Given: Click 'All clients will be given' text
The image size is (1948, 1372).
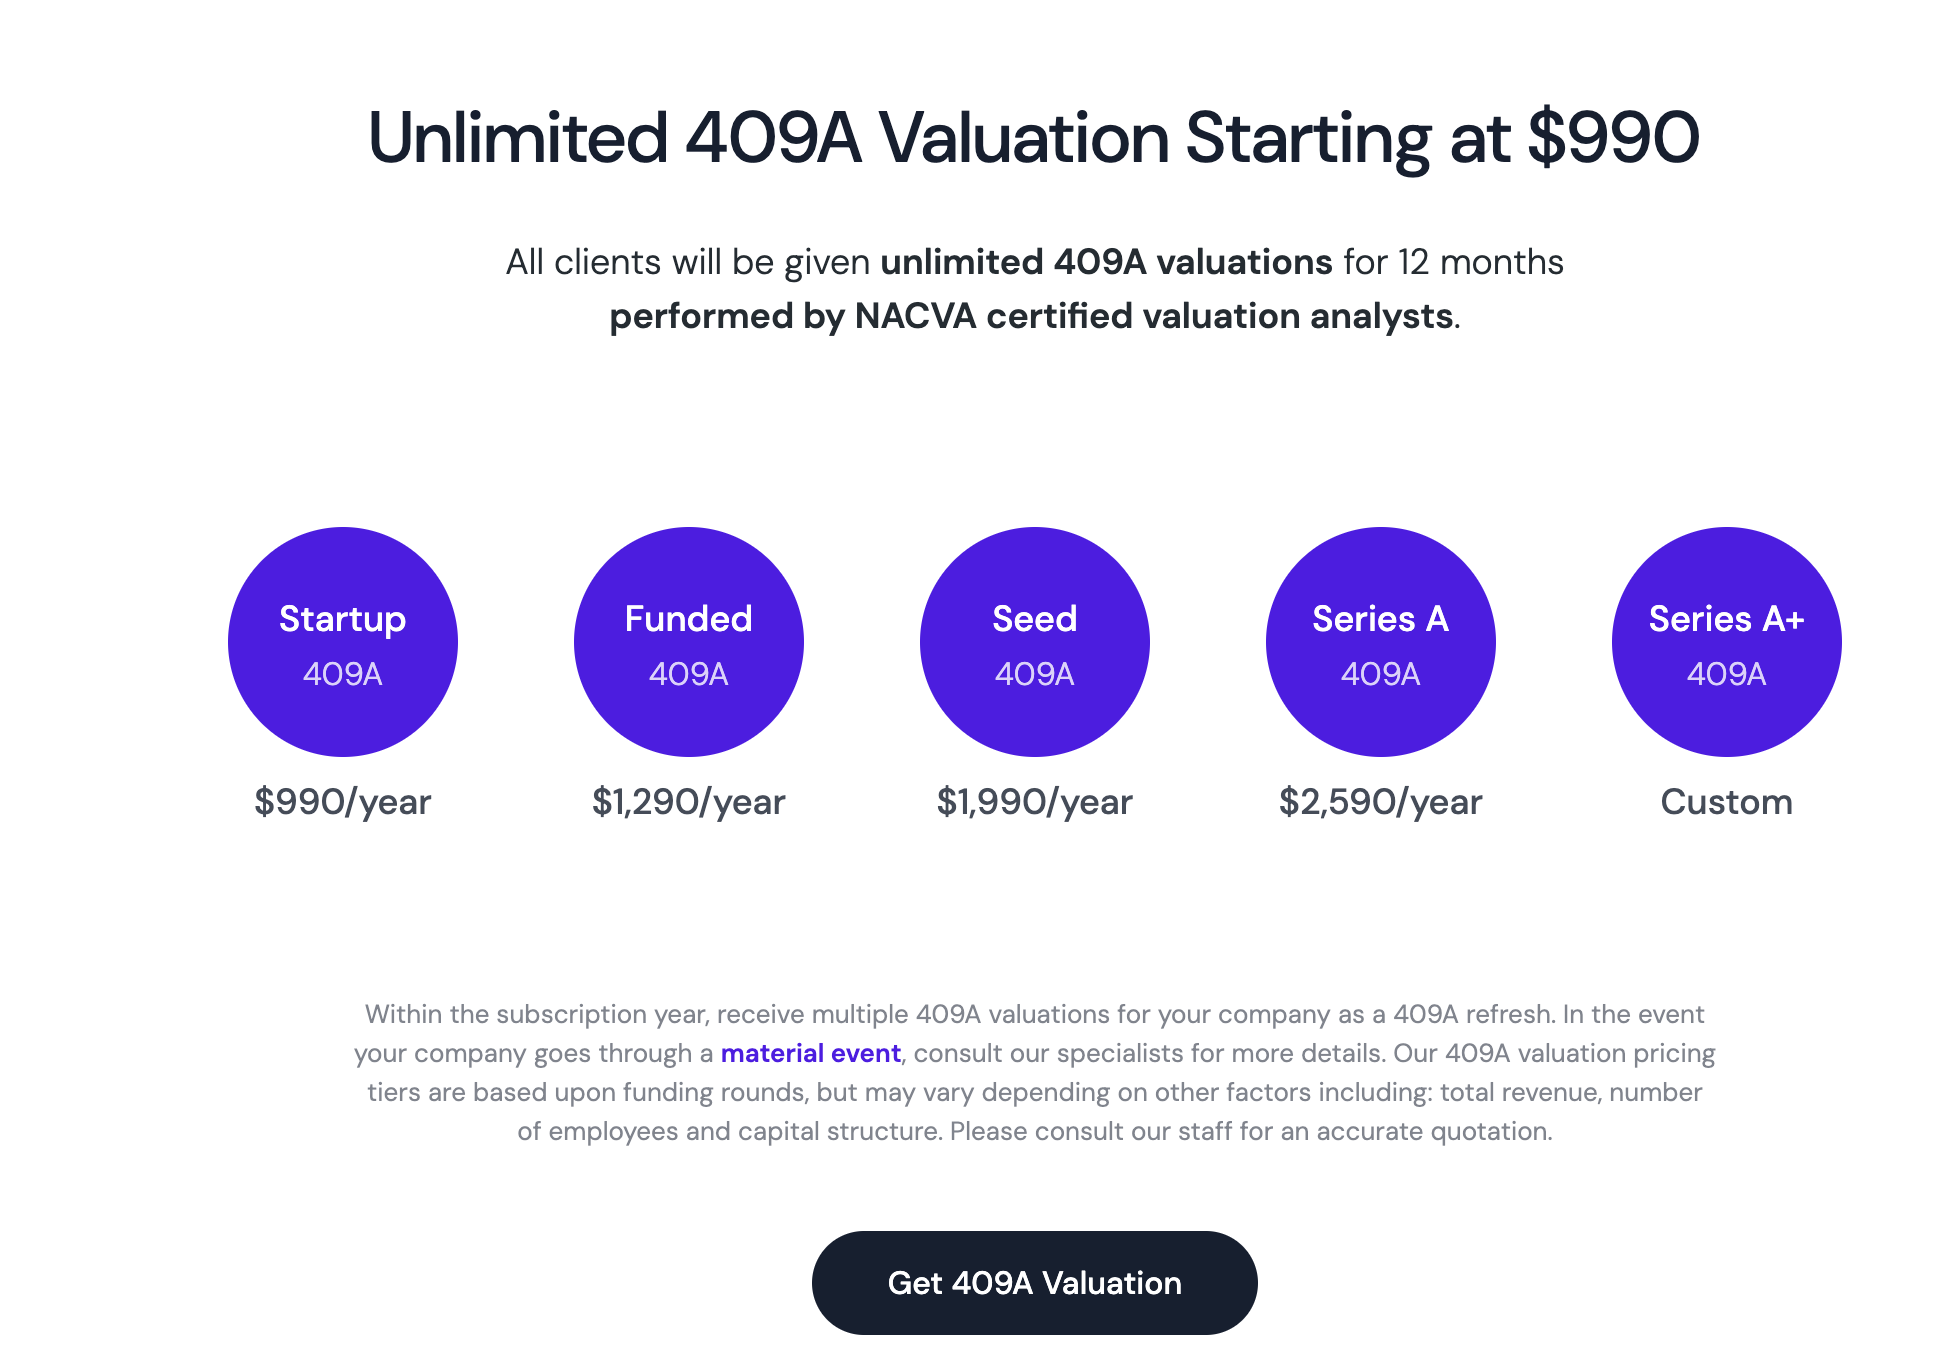Looking at the screenshot, I should point(688,262).
